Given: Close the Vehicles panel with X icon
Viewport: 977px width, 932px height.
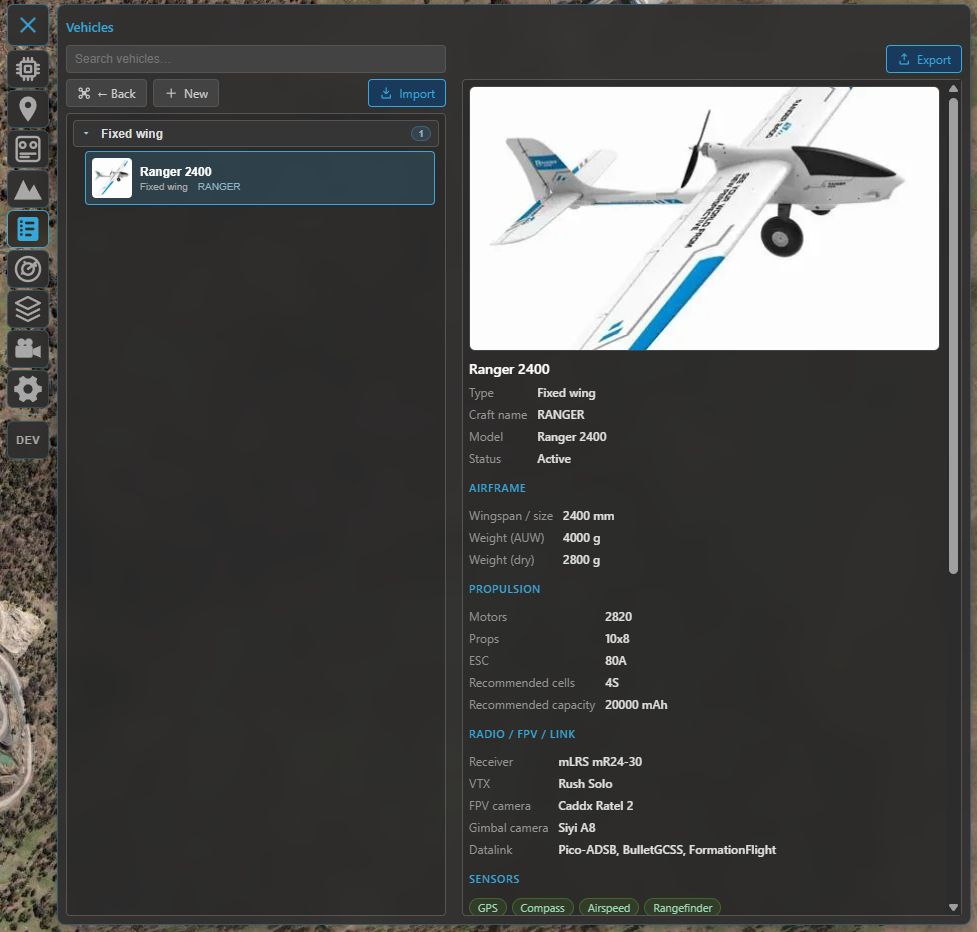Looking at the screenshot, I should [x=28, y=26].
